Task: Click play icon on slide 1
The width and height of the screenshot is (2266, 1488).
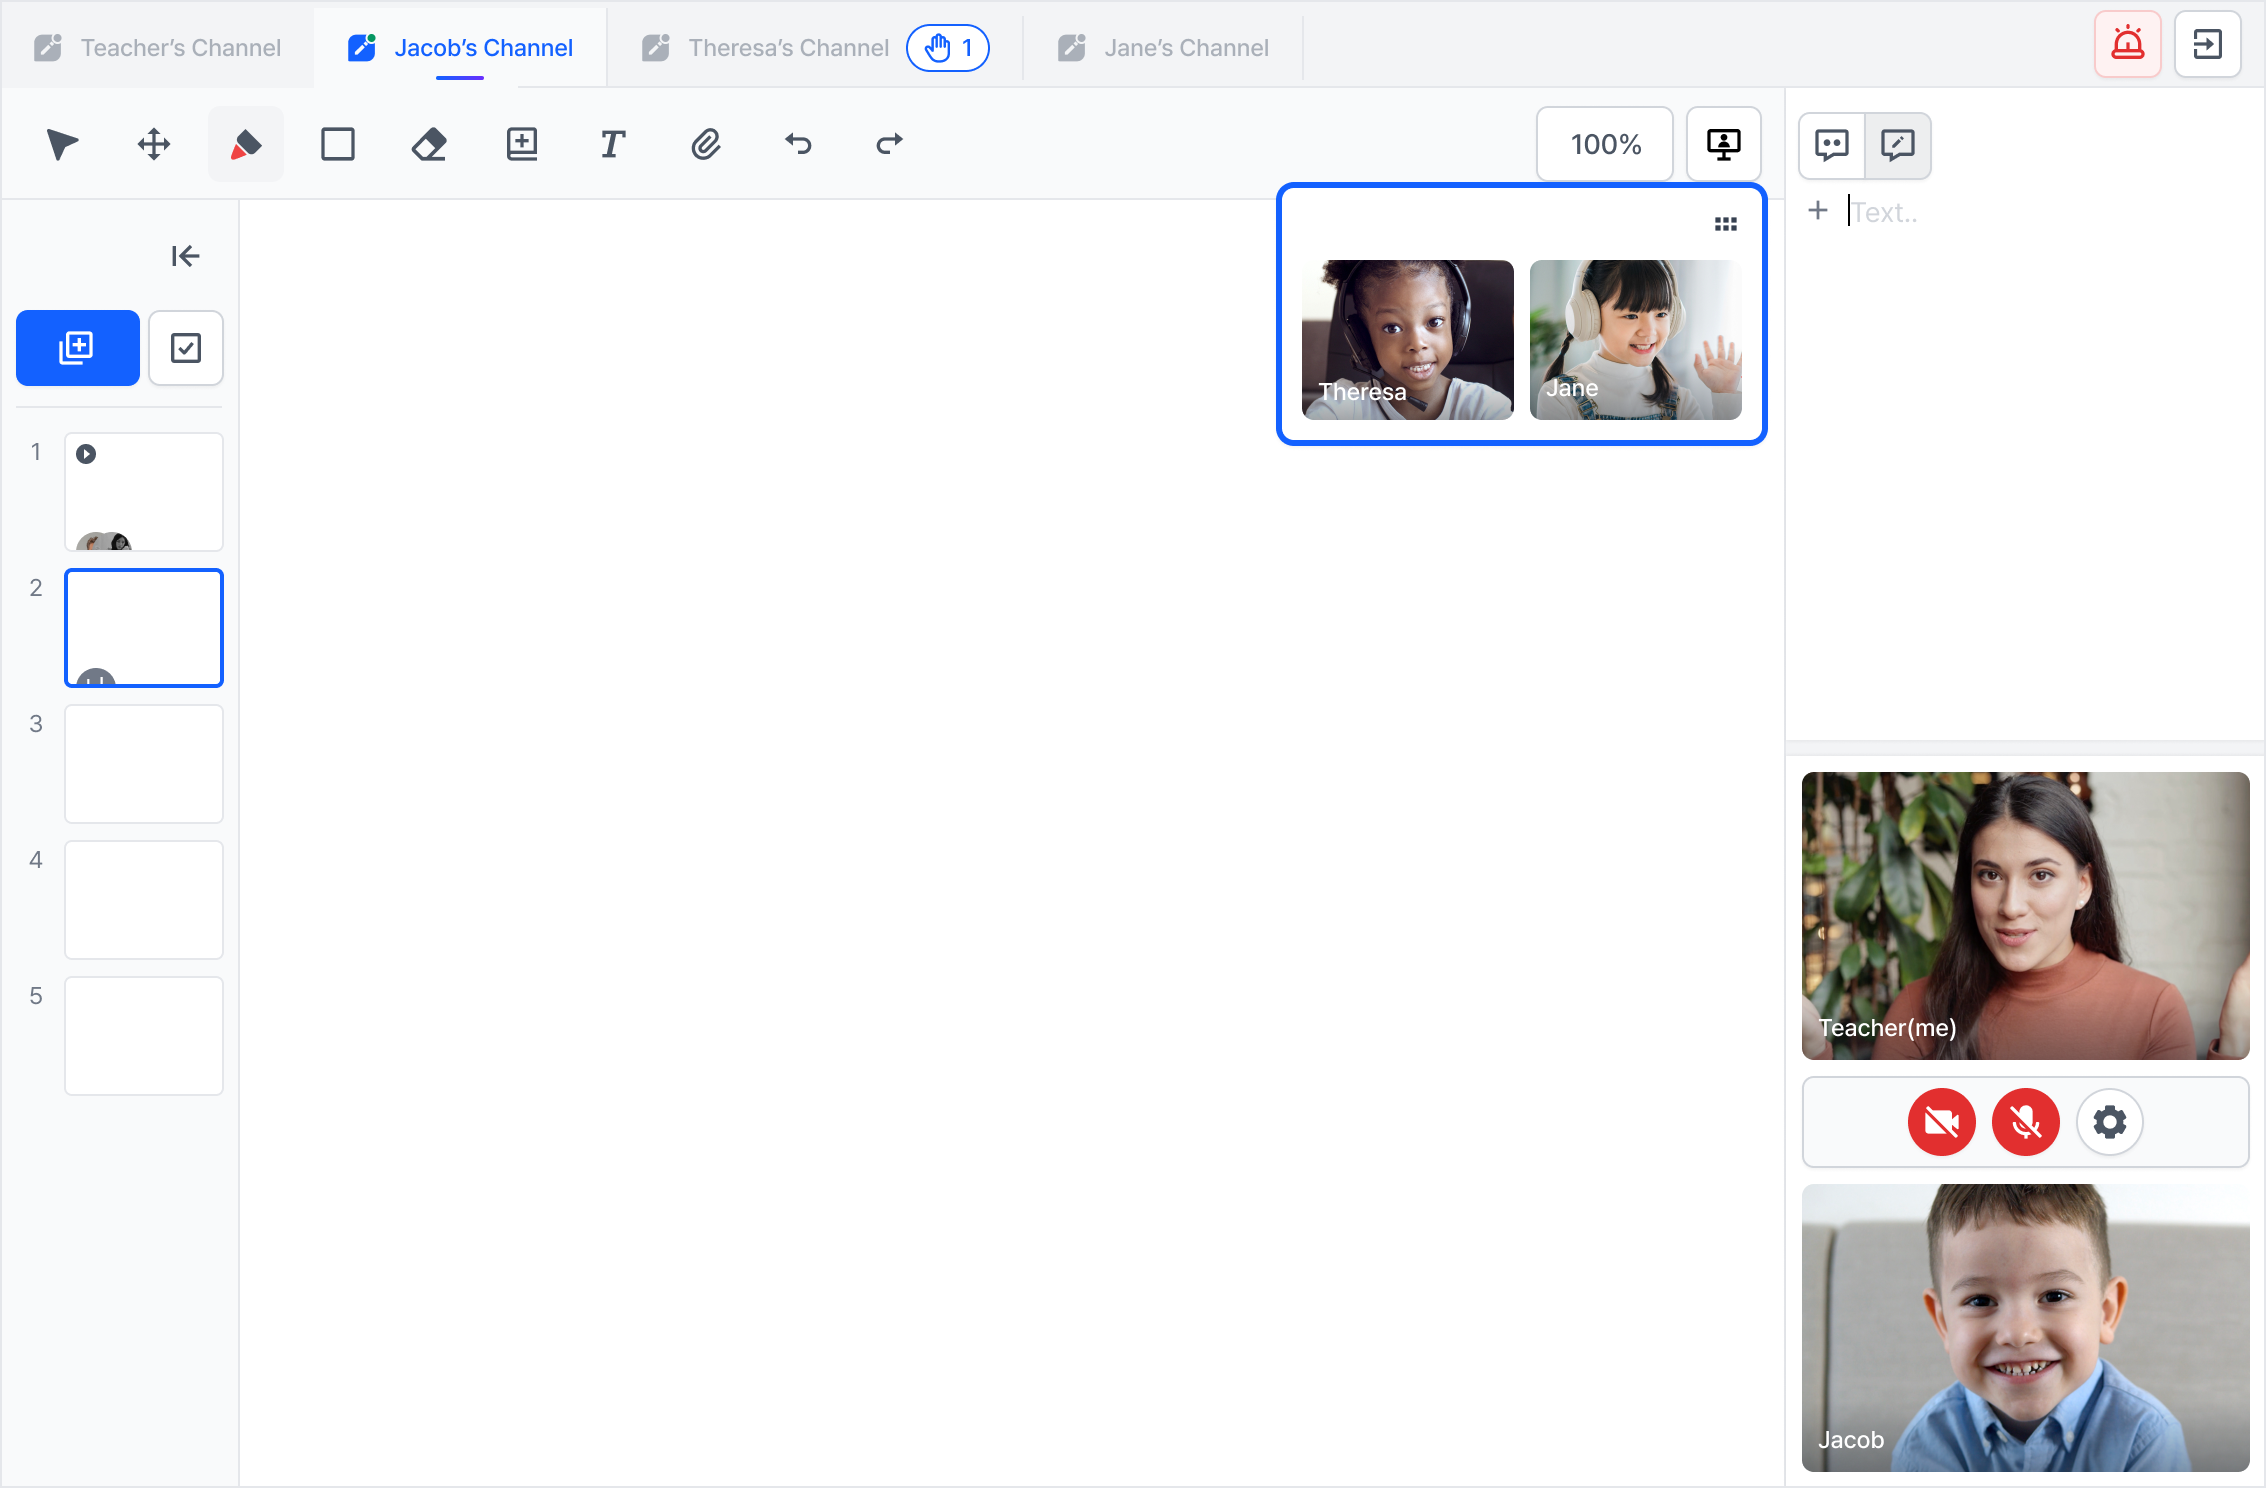Action: click(86, 454)
